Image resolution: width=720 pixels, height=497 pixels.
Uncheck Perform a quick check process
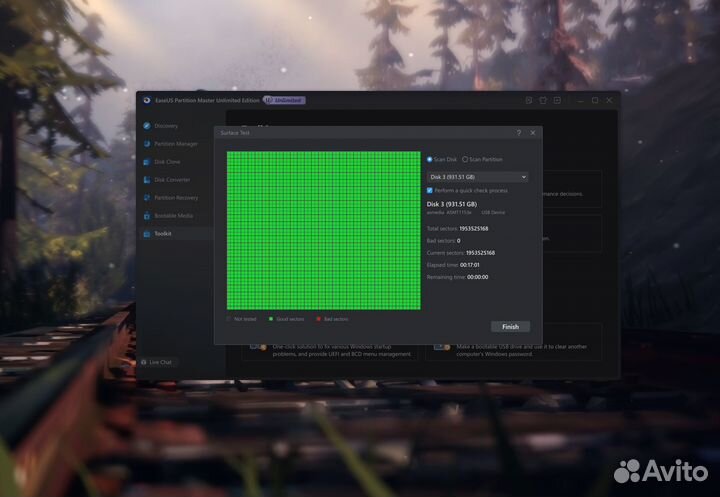click(x=430, y=190)
